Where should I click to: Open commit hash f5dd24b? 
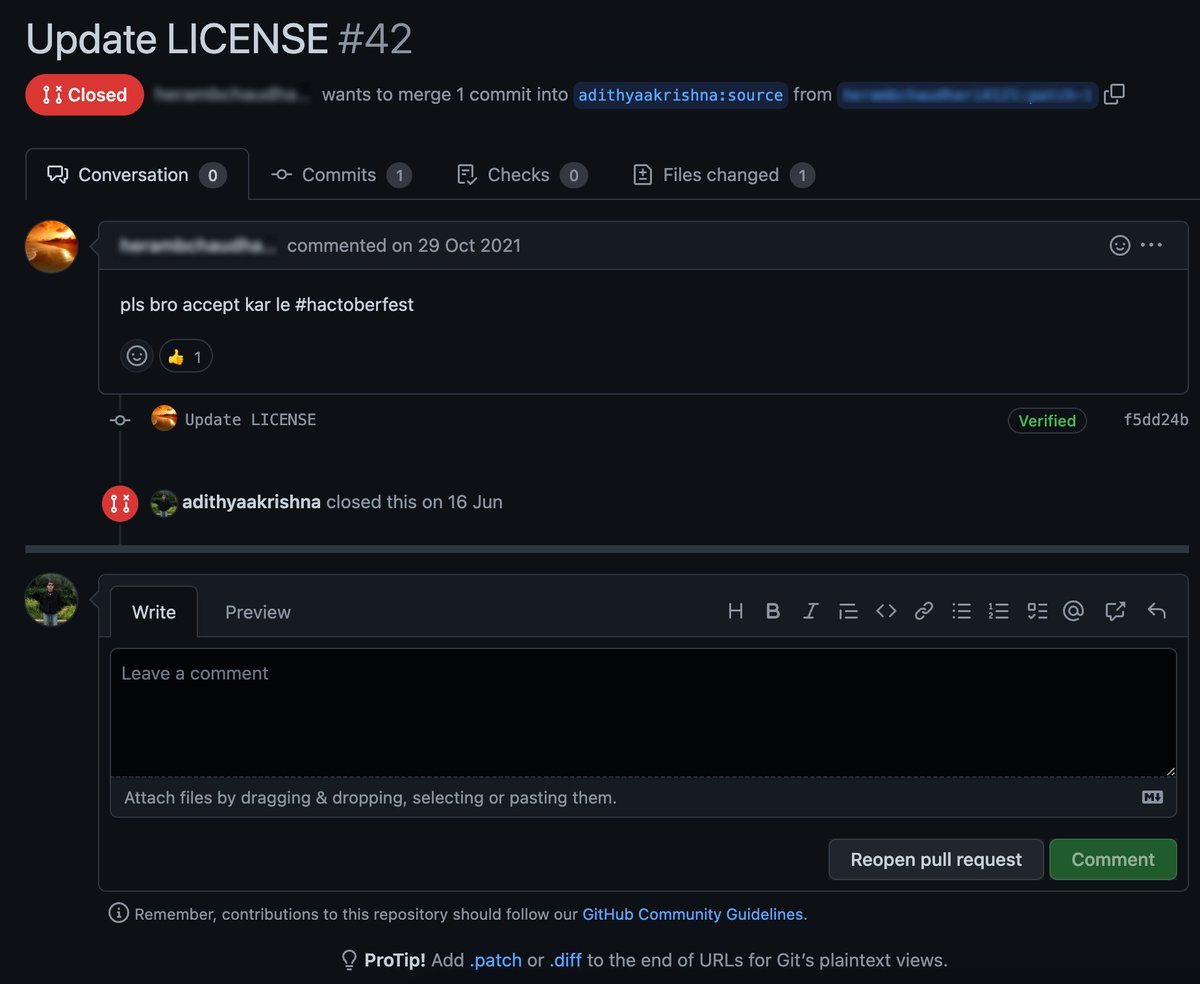pyautogui.click(x=1156, y=420)
